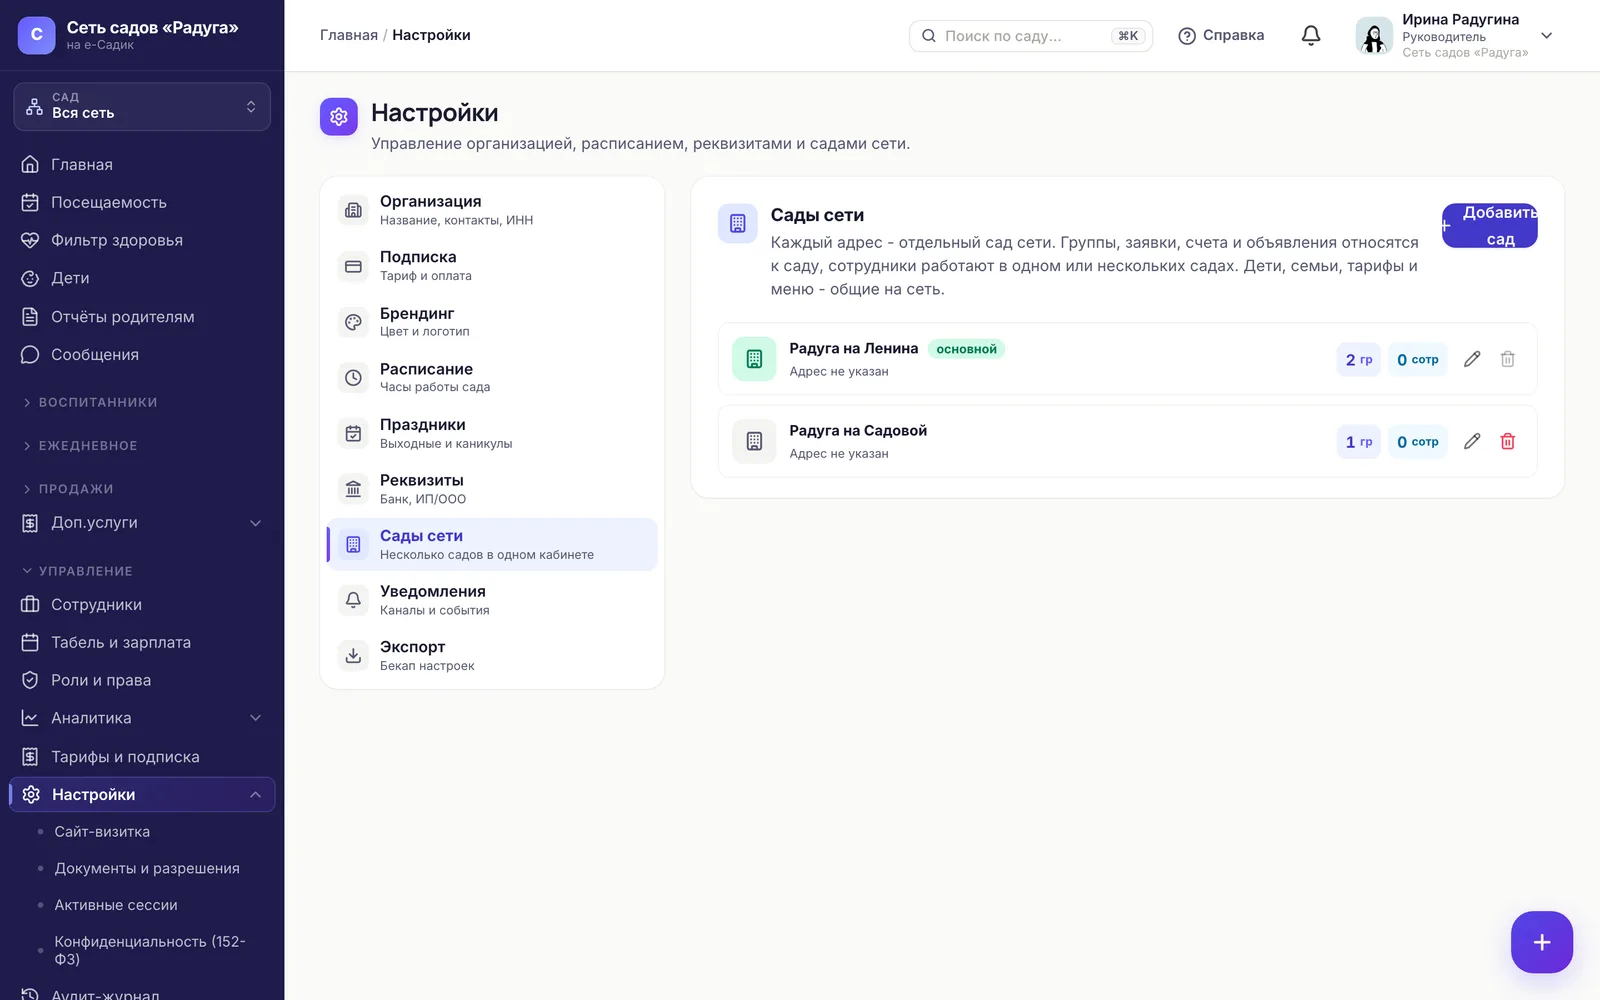The height and width of the screenshot is (1000, 1600).
Task: Open Сайт-визитка submenu item
Action: (x=102, y=832)
